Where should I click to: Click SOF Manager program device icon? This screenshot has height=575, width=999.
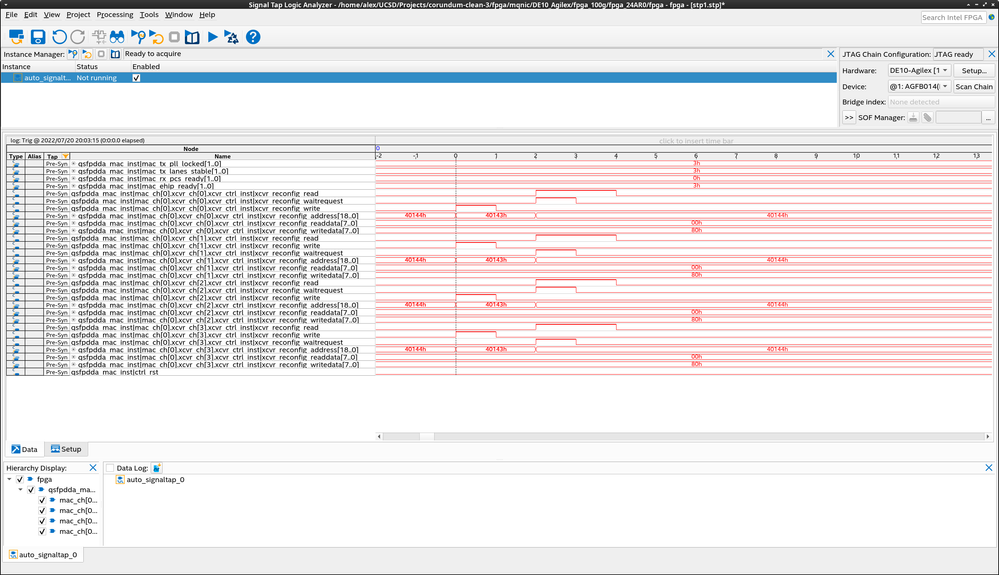tap(913, 118)
